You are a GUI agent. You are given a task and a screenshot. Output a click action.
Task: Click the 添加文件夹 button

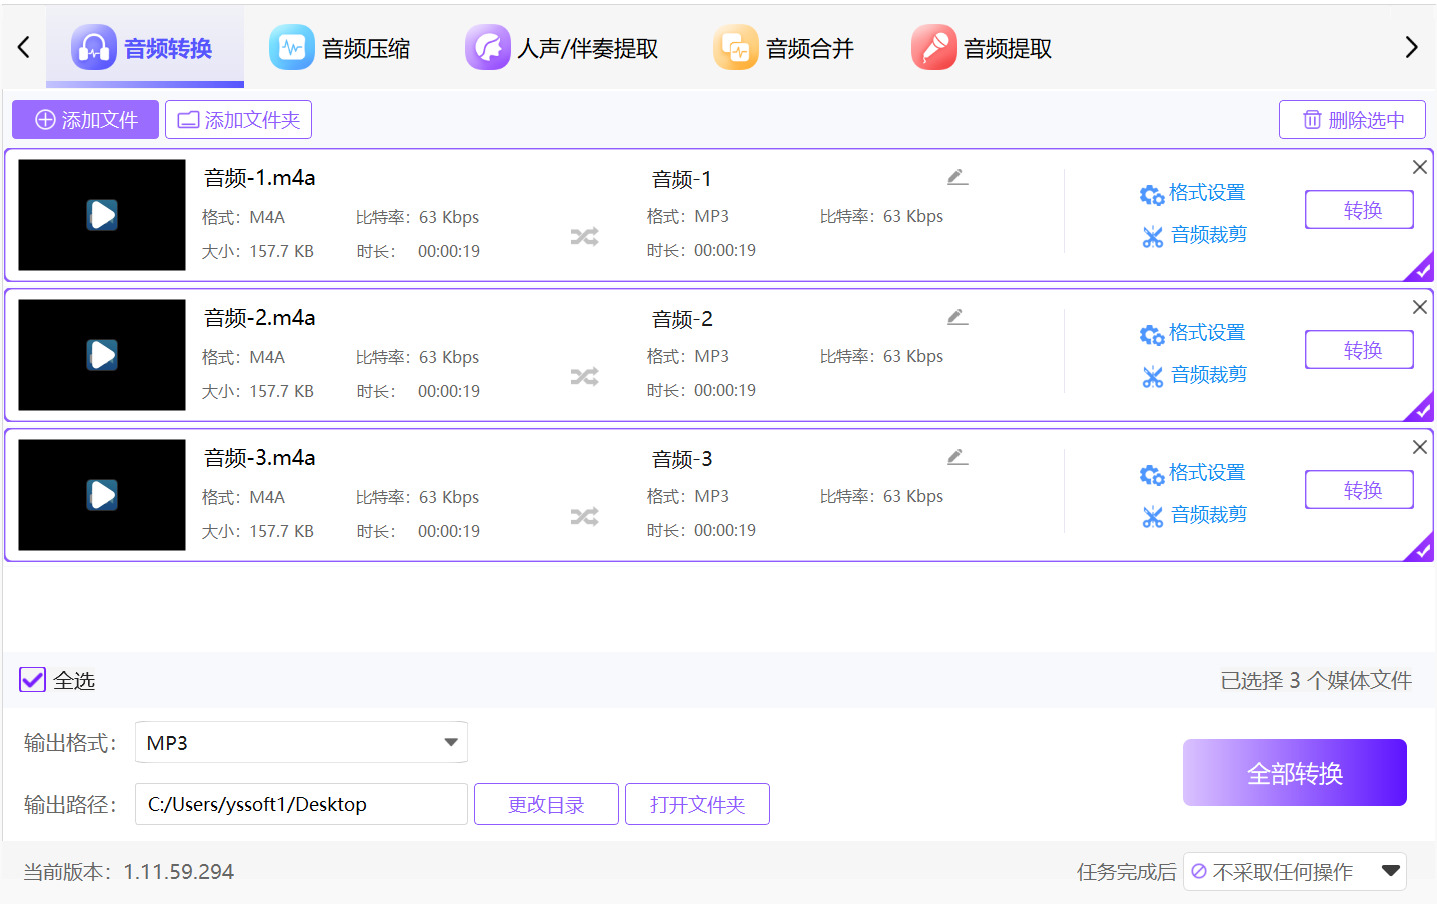tap(238, 120)
